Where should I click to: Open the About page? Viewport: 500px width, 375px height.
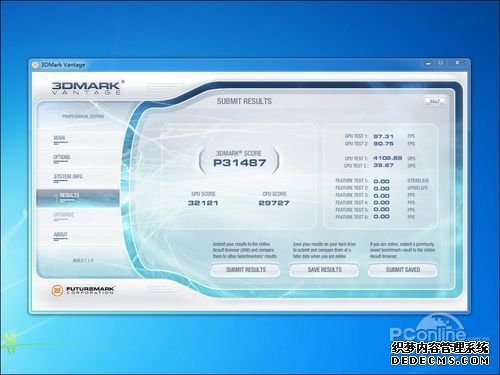(61, 234)
